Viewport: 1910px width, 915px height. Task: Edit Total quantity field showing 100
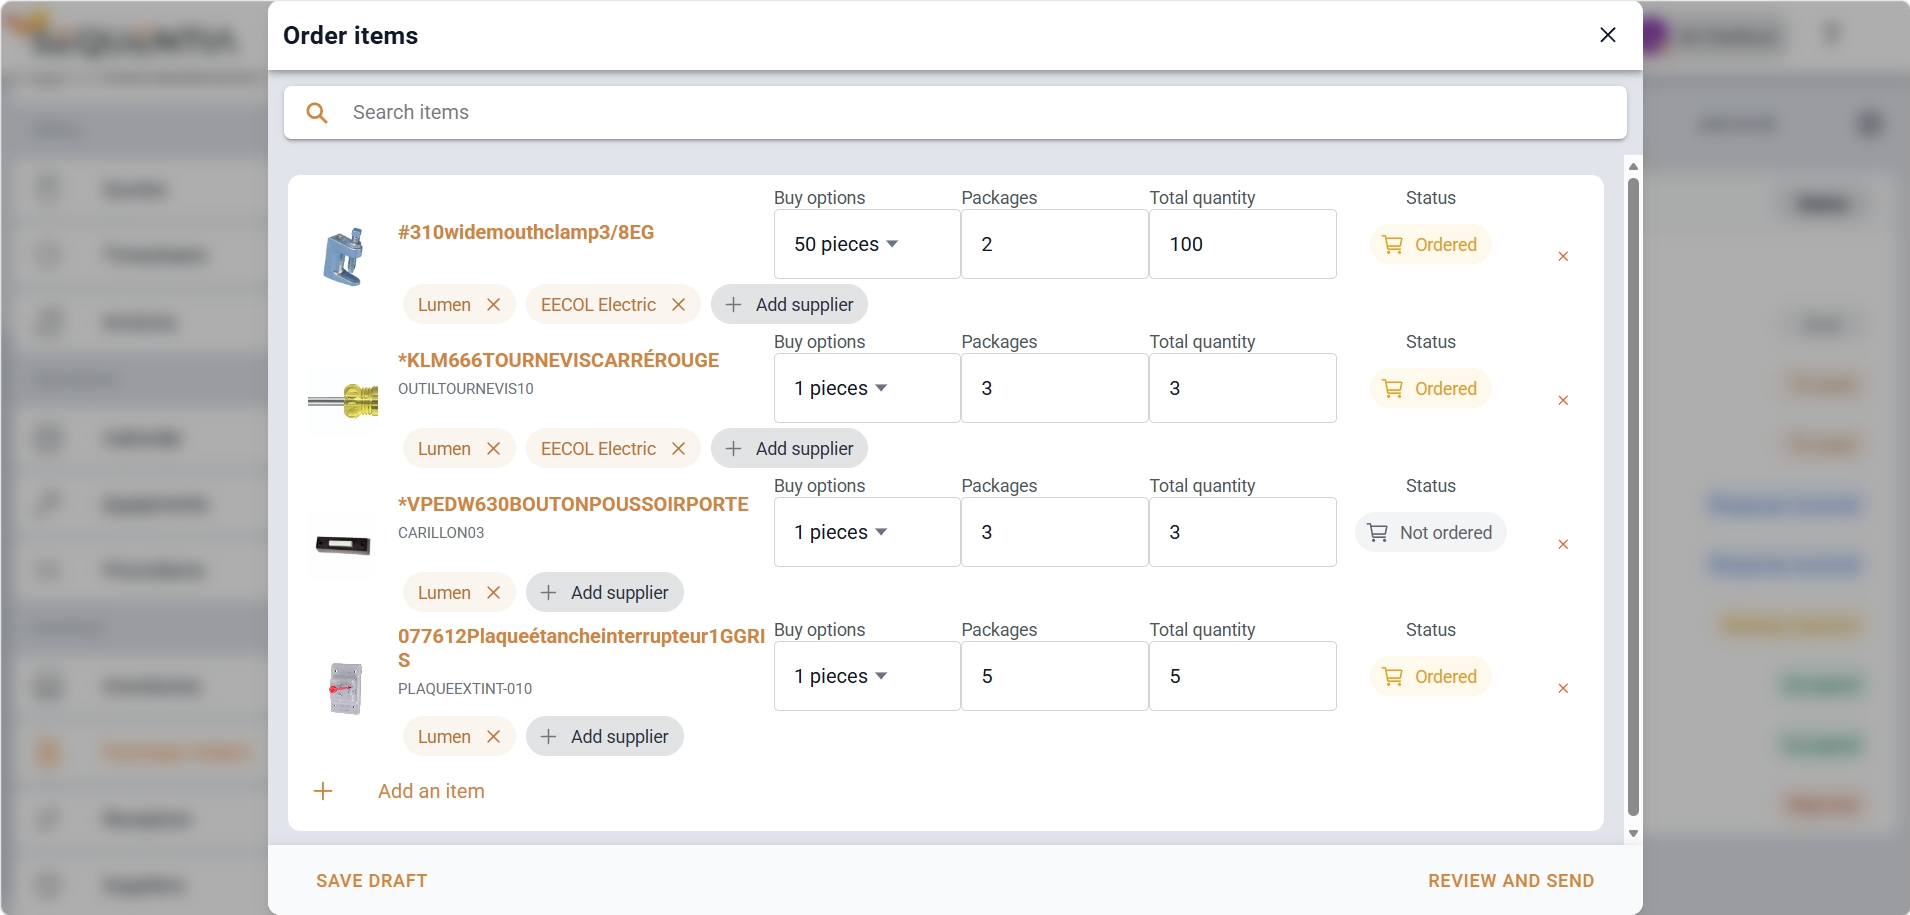point(1242,244)
